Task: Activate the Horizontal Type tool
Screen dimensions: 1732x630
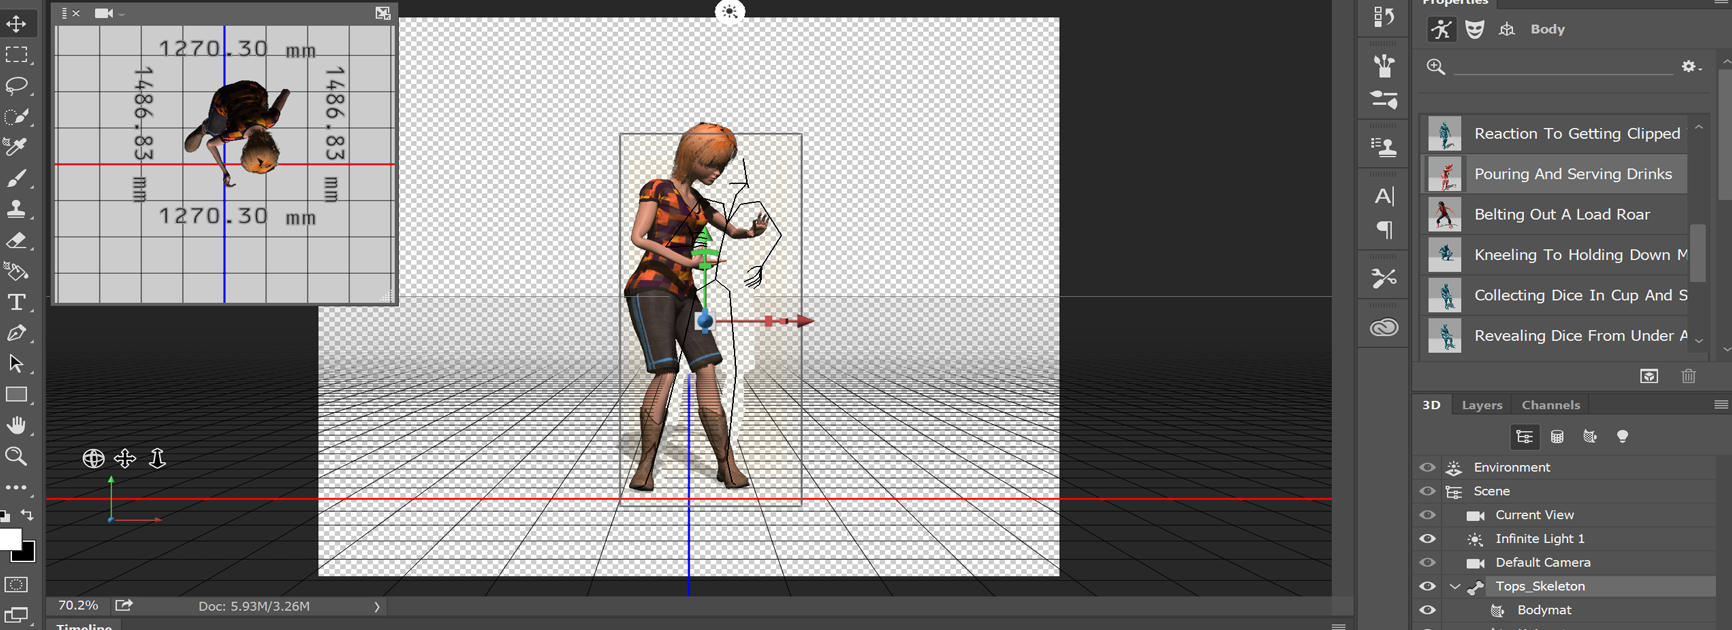Action: (x=17, y=302)
